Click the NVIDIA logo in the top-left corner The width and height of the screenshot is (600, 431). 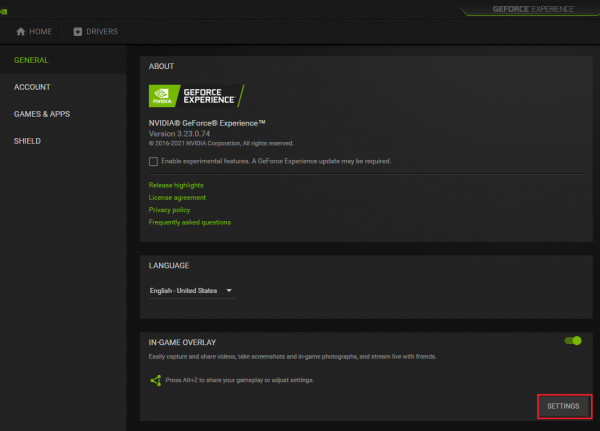[3, 11]
